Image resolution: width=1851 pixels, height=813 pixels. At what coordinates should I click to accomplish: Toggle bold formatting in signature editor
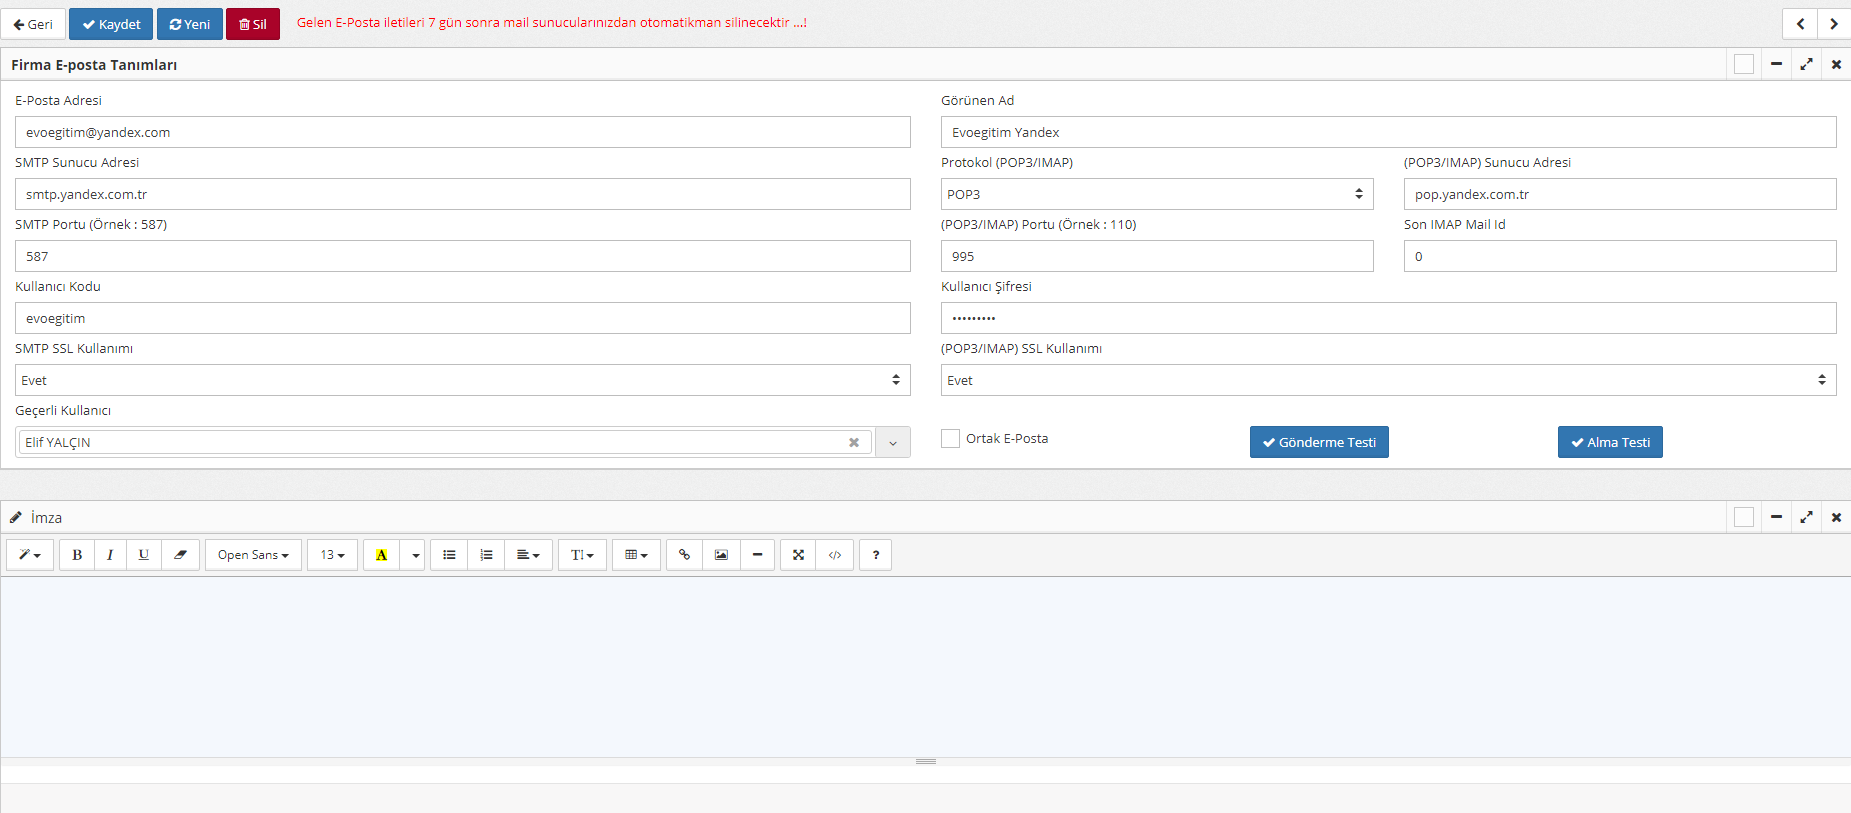pos(77,555)
